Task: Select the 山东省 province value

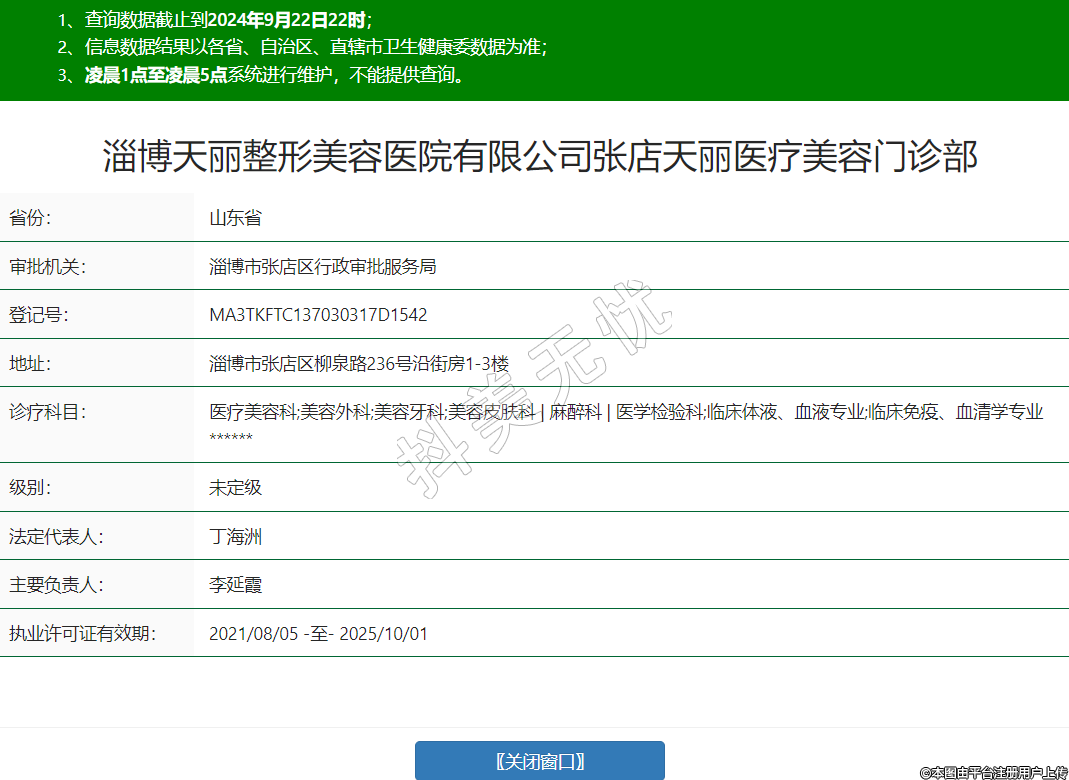Action: [235, 218]
